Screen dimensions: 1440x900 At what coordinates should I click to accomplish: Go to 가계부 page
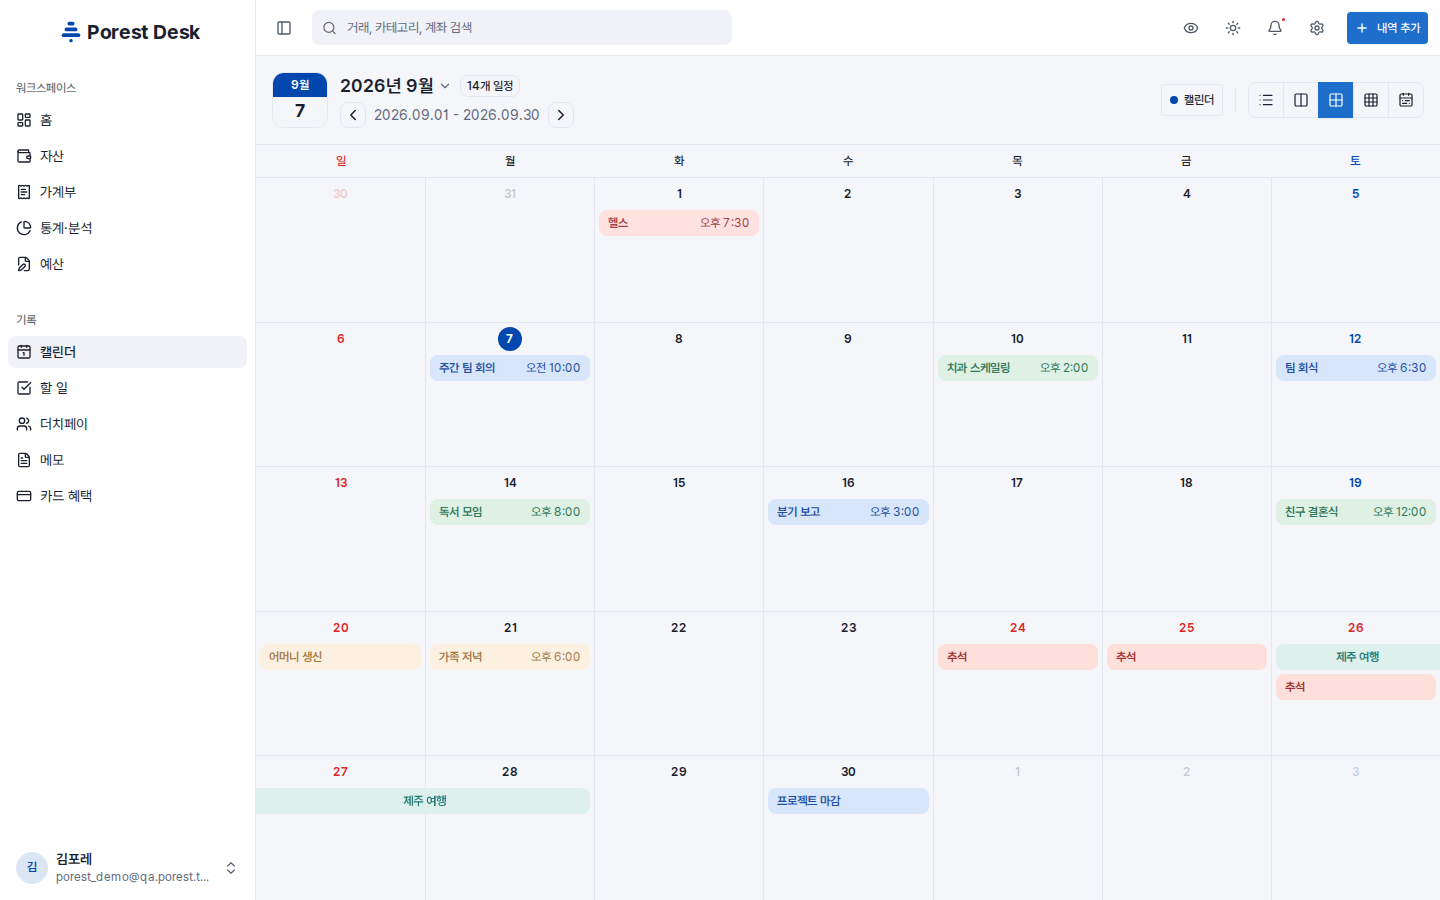coord(127,192)
